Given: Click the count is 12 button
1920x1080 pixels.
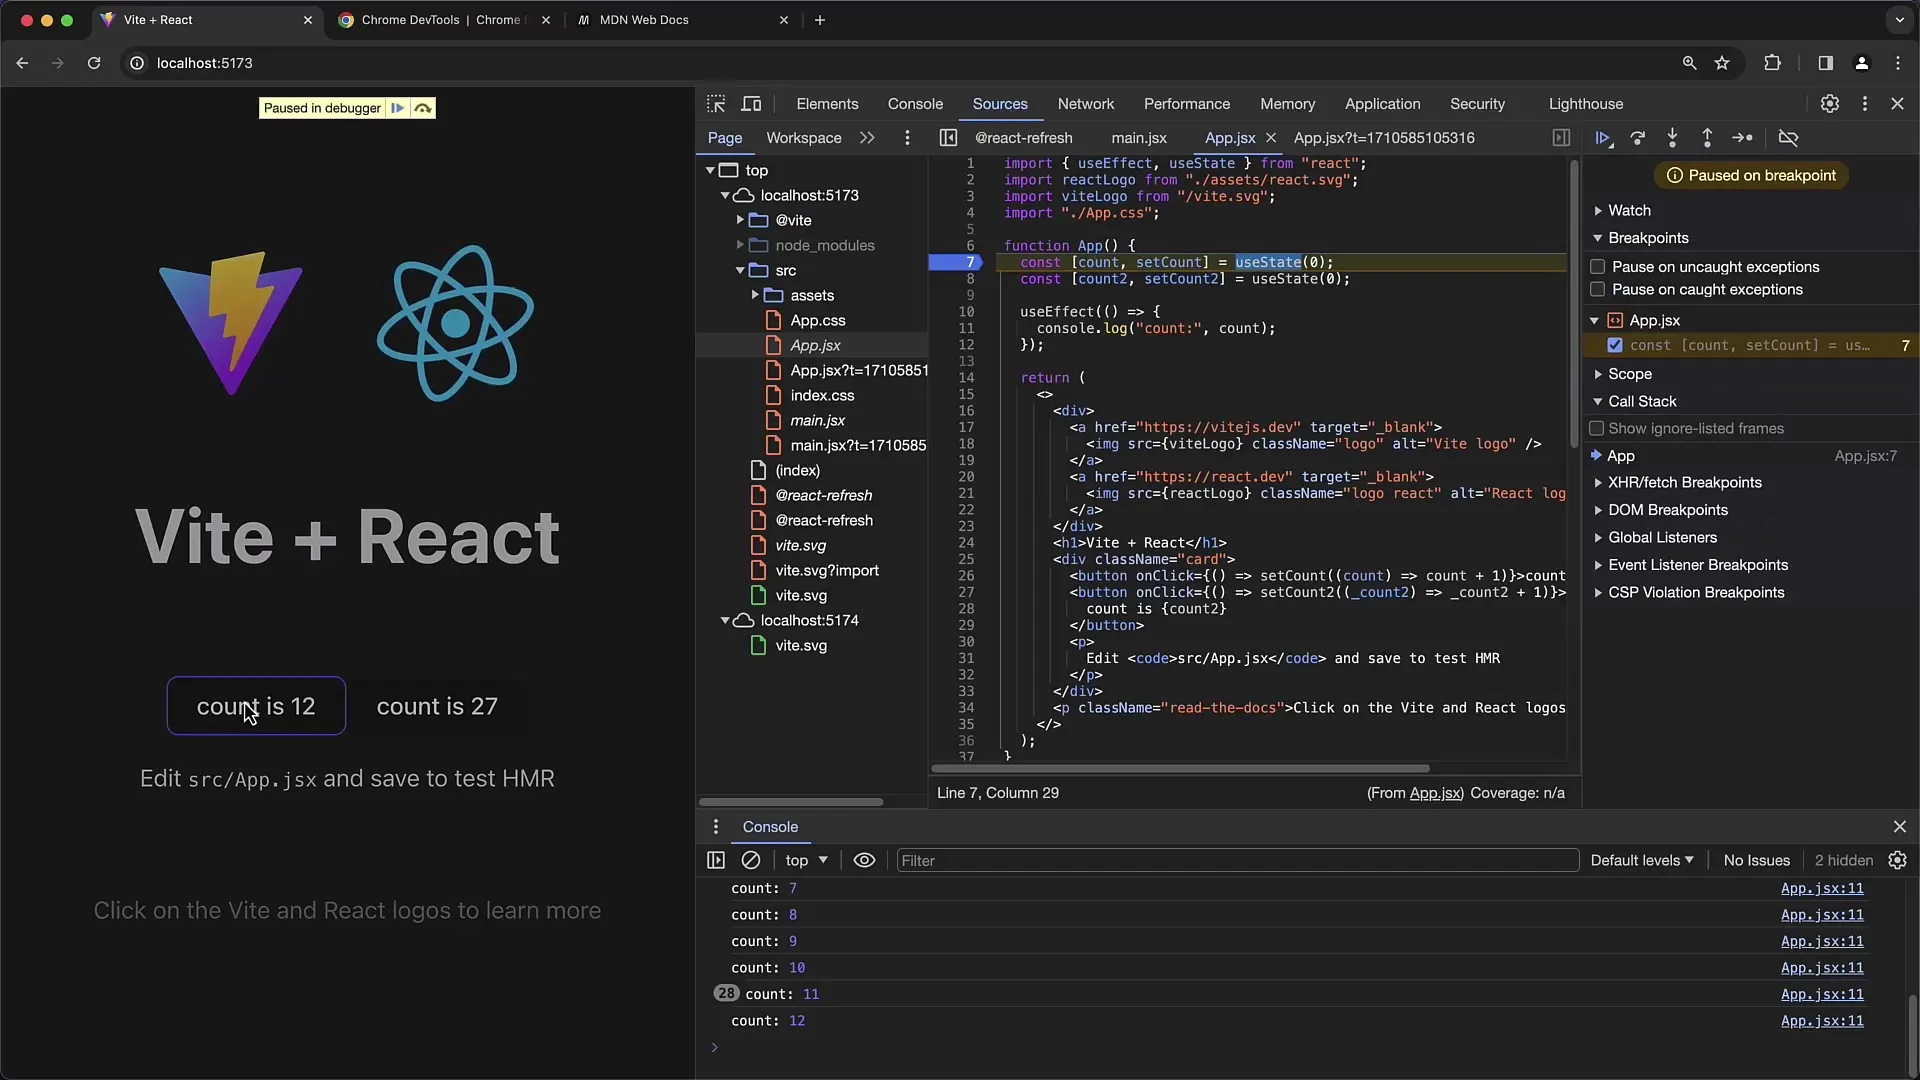Looking at the screenshot, I should [x=256, y=706].
